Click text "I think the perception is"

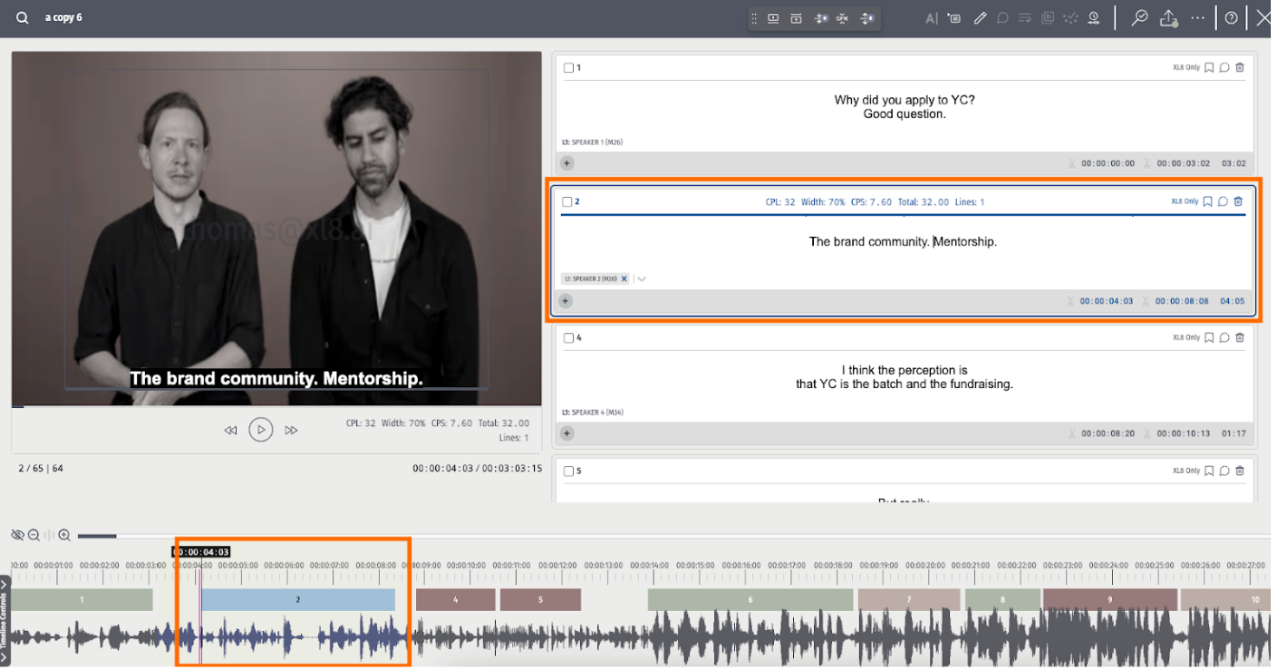(904, 370)
